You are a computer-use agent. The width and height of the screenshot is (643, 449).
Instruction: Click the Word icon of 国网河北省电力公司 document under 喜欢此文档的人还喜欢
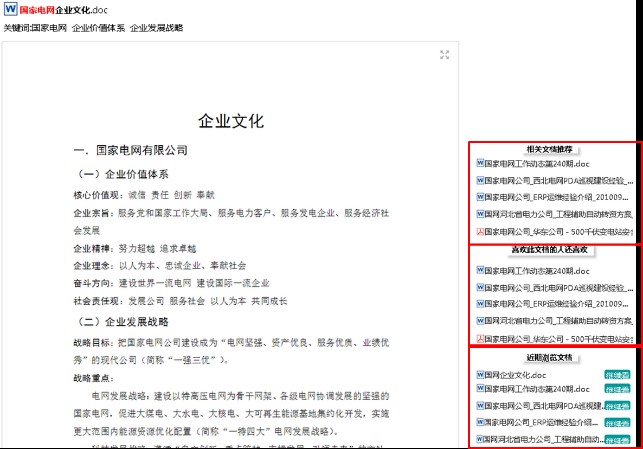point(480,321)
